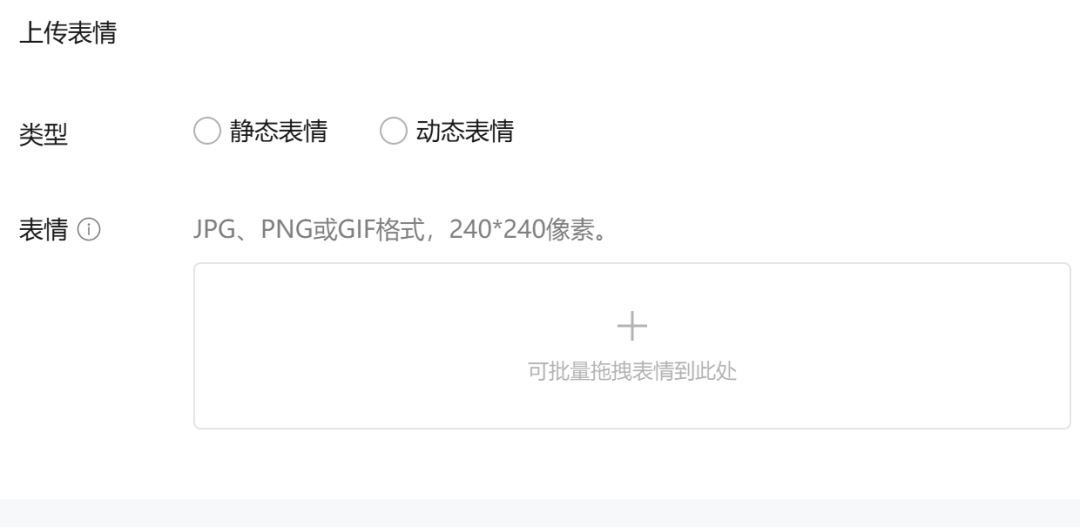
Task: Select the 静态表情 radio button
Action: tap(207, 131)
